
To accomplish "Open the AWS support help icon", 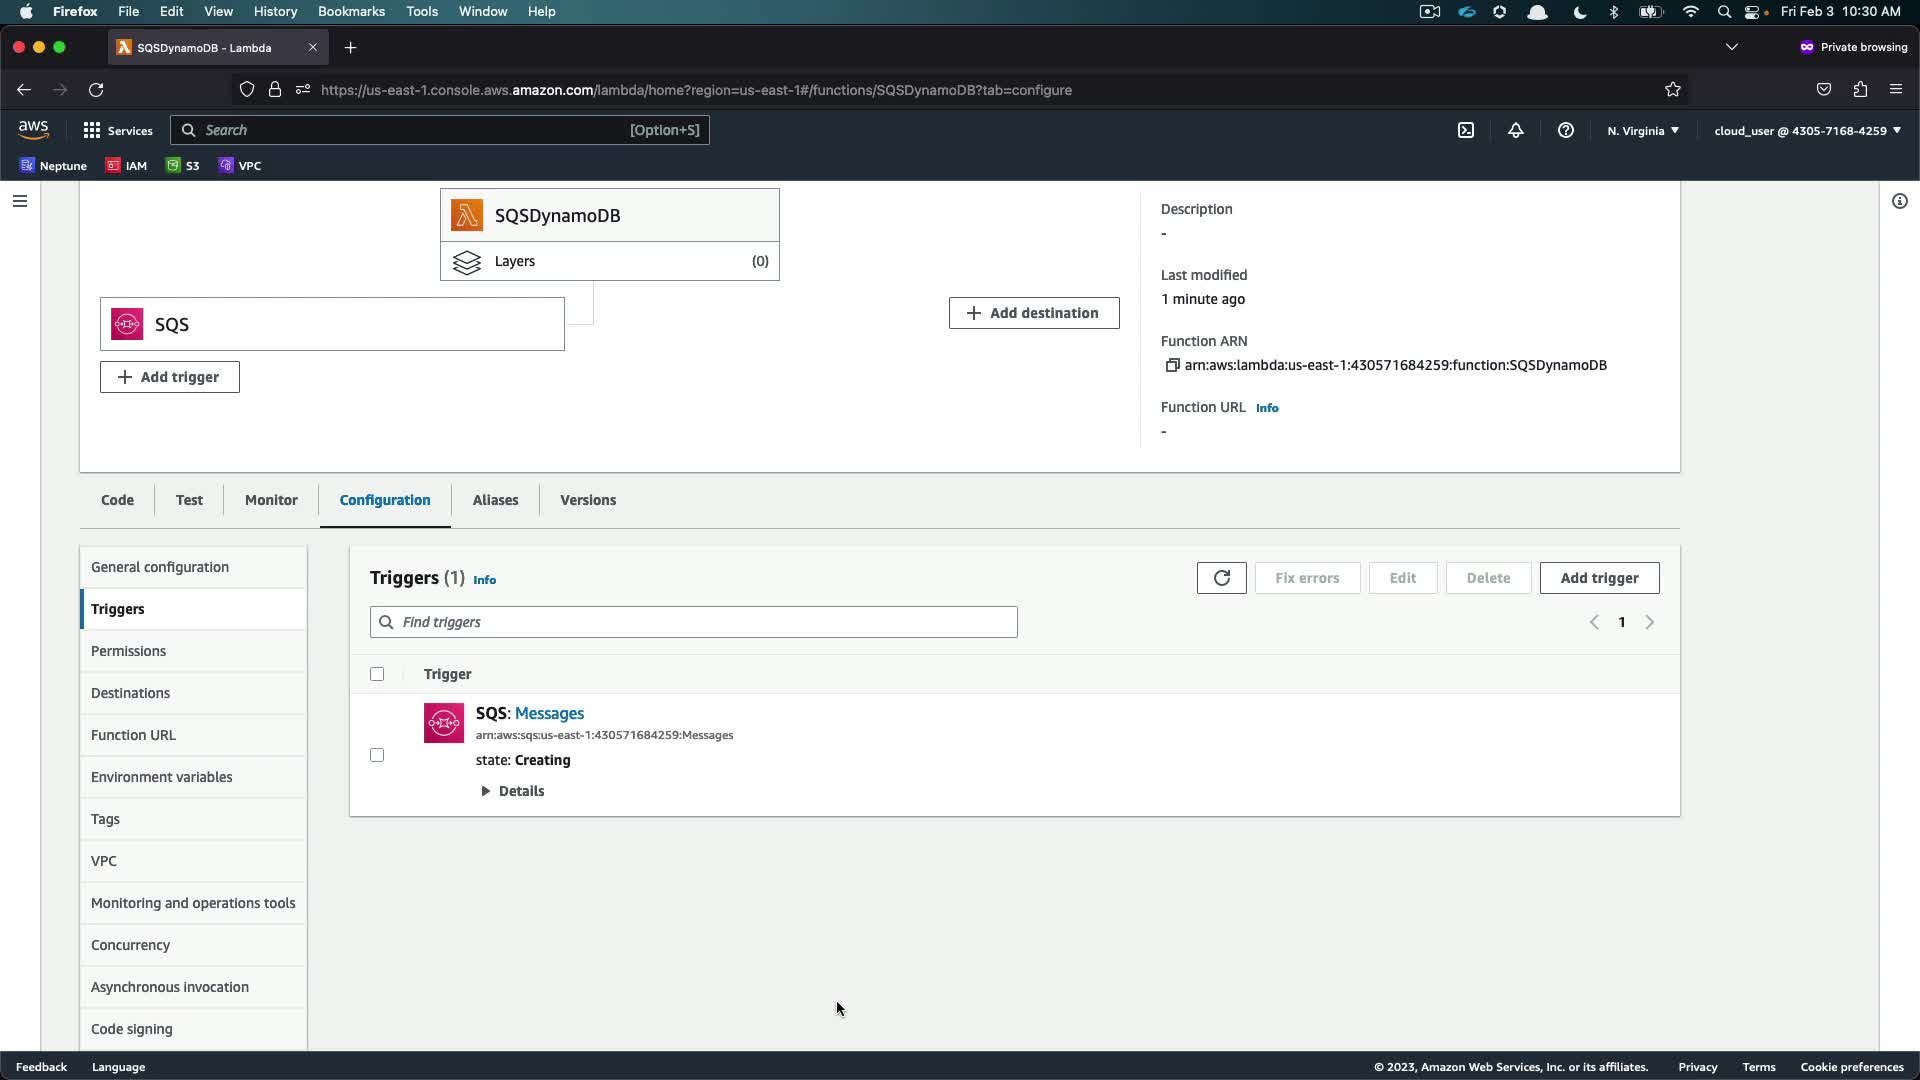I will click(x=1566, y=131).
